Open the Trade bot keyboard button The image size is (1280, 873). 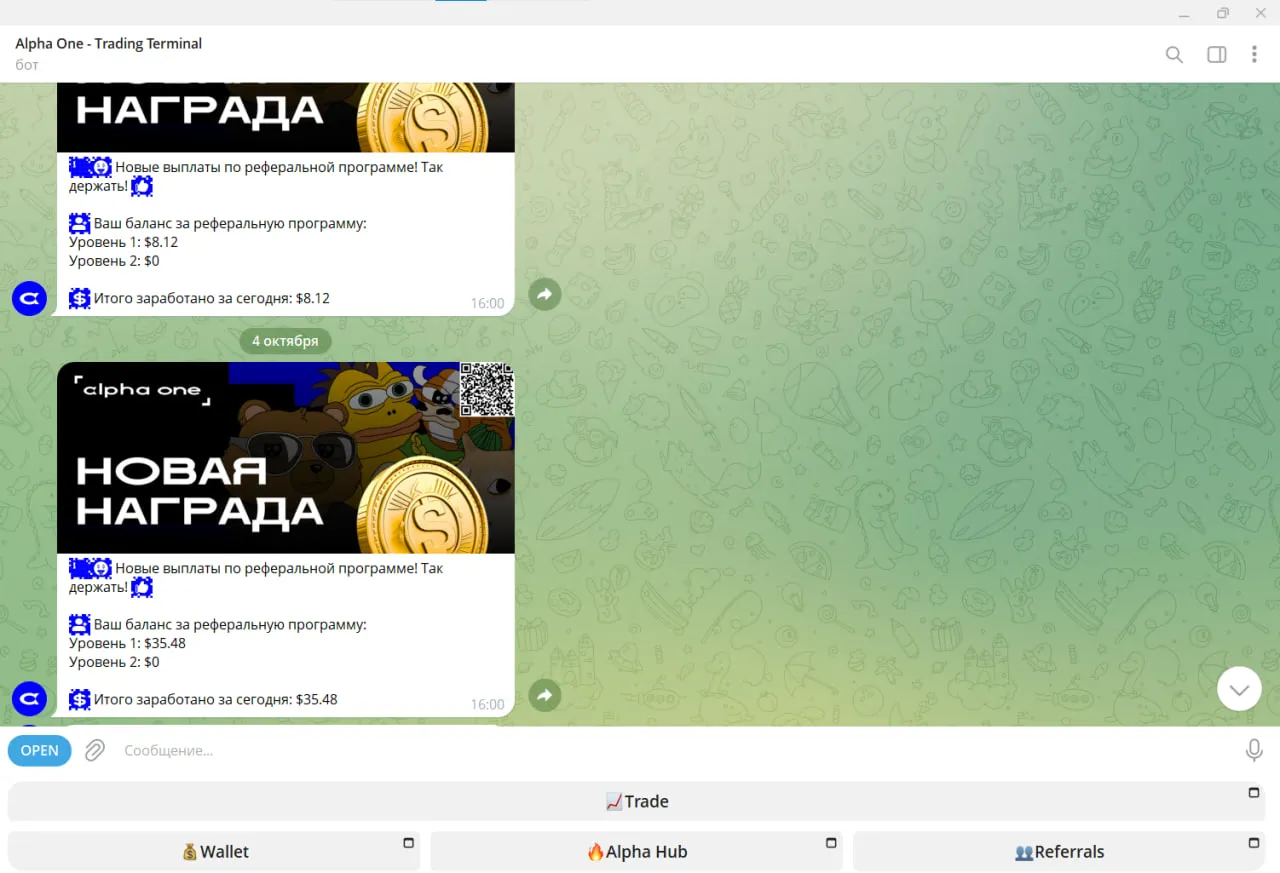(637, 802)
